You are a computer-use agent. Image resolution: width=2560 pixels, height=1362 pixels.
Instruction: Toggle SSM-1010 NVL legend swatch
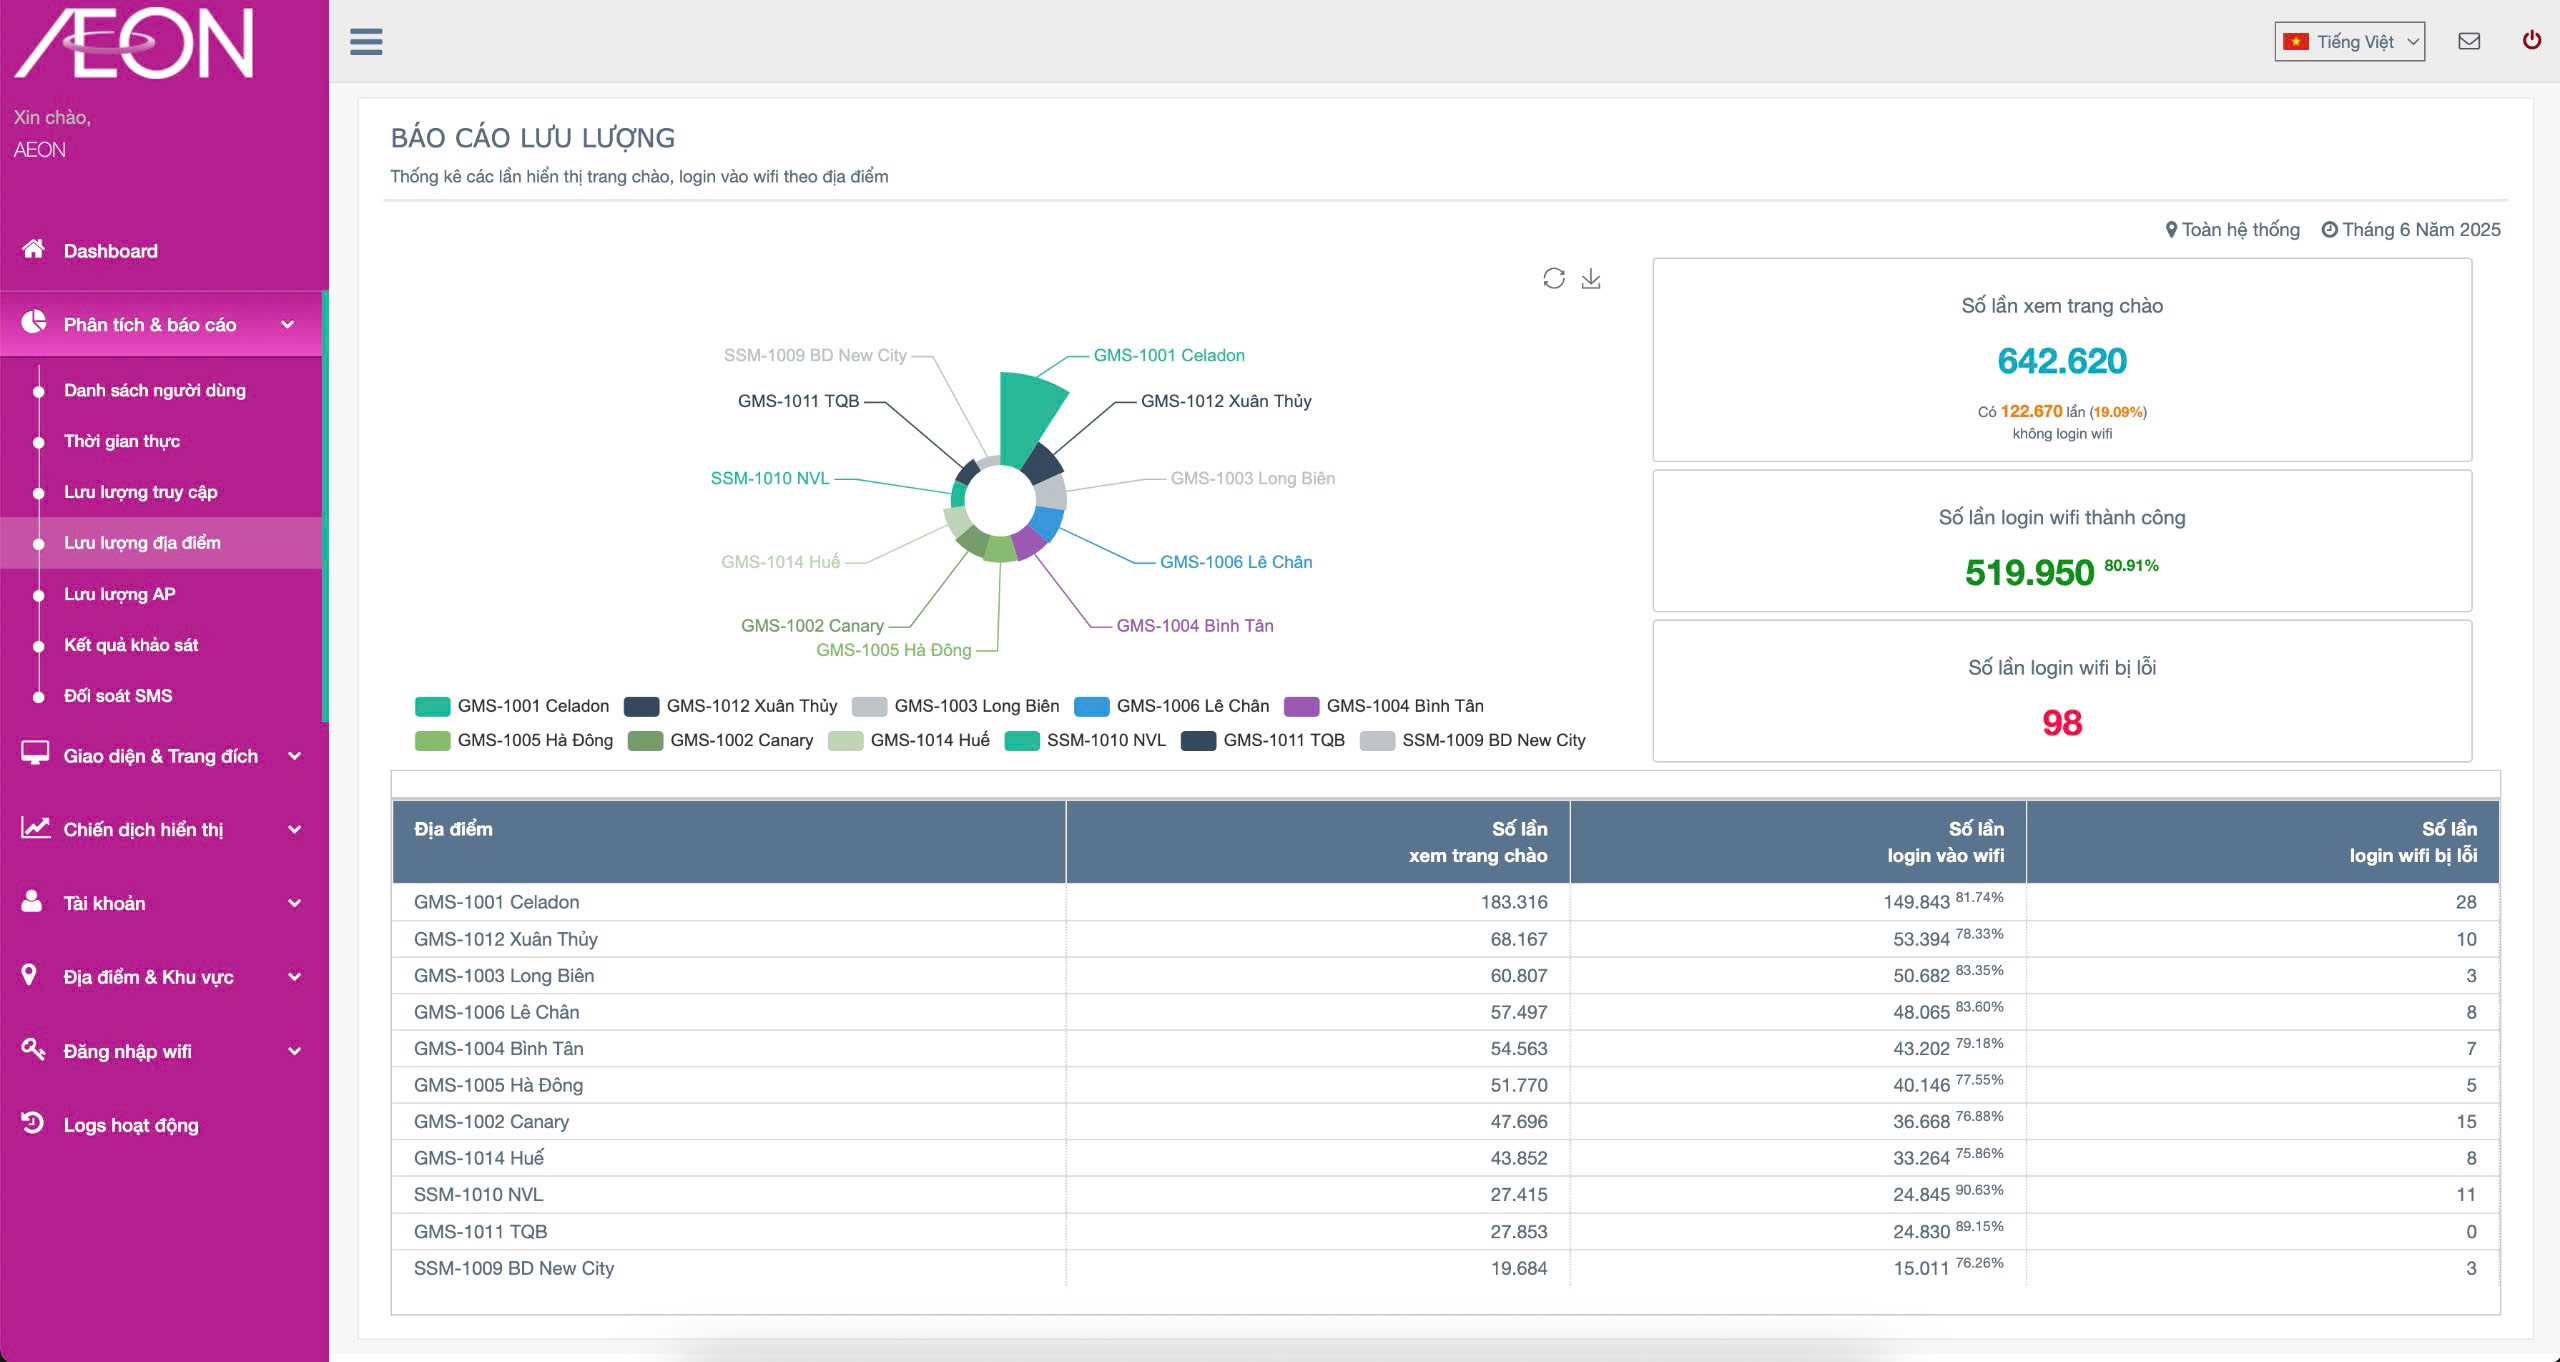point(1021,740)
